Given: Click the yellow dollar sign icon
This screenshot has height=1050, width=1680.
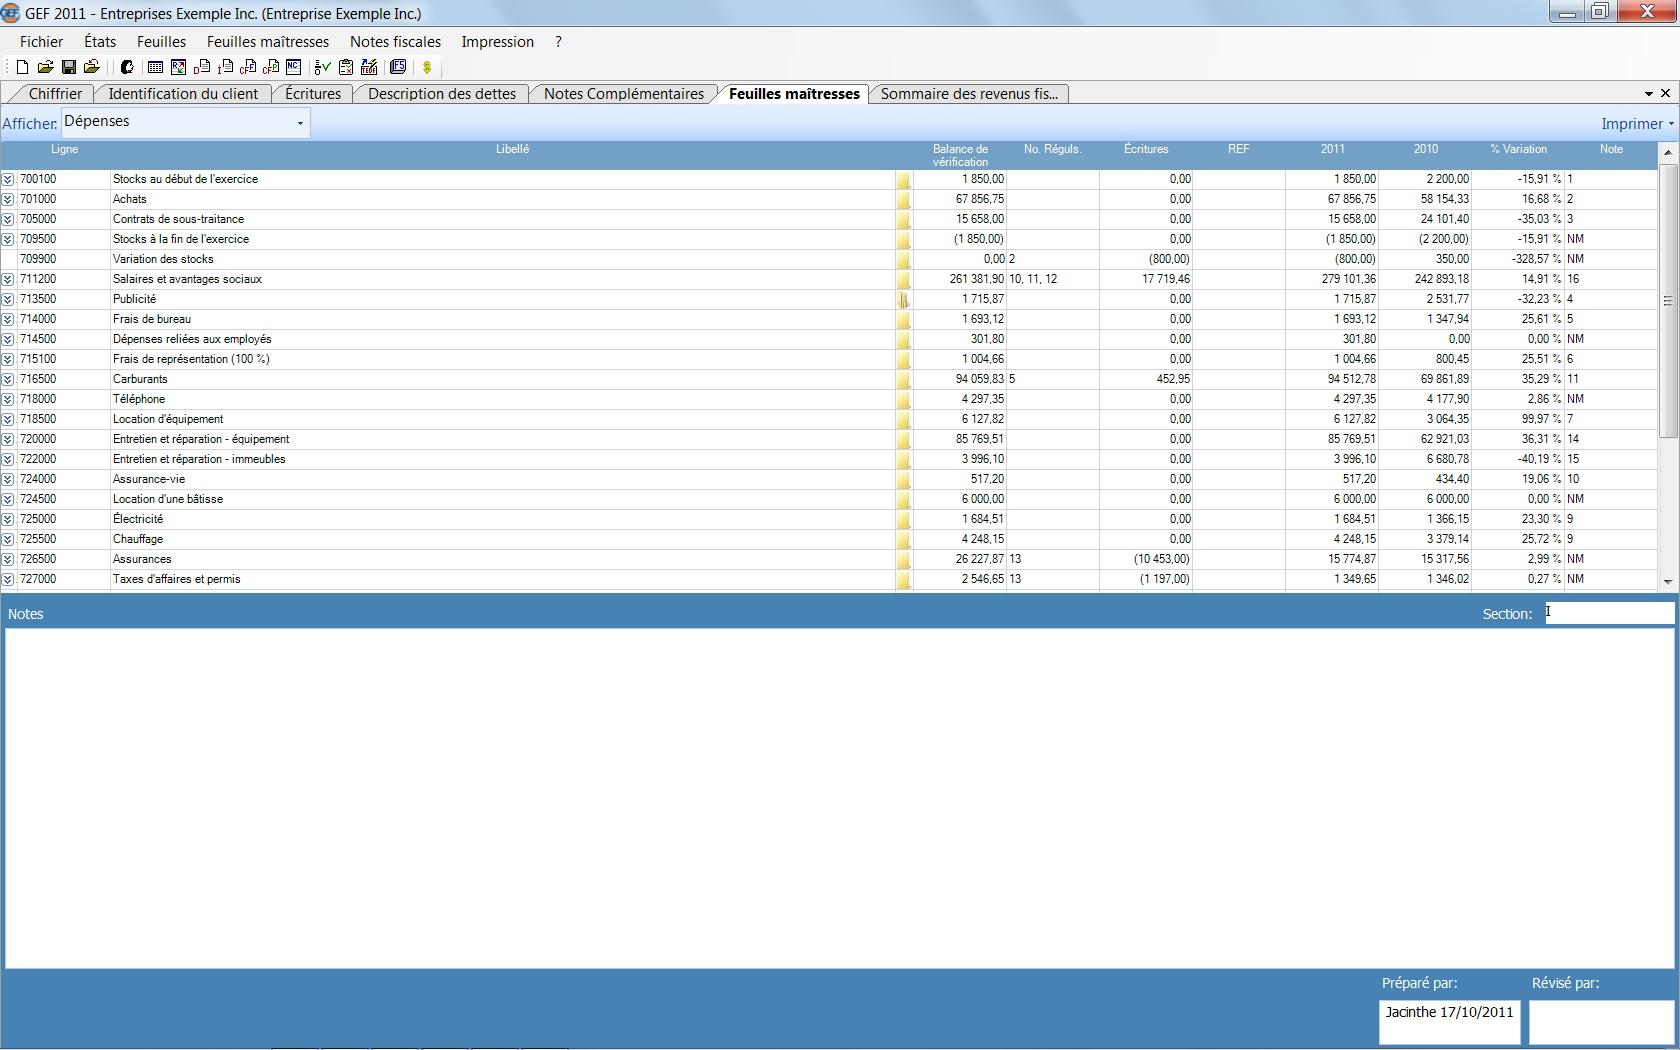Looking at the screenshot, I should click(x=427, y=68).
